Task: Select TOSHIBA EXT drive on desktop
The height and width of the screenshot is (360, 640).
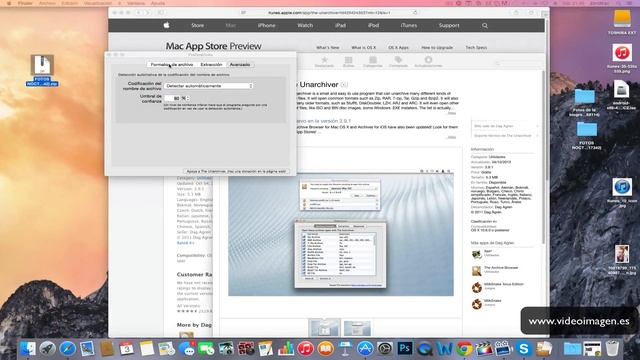Action: point(622,22)
